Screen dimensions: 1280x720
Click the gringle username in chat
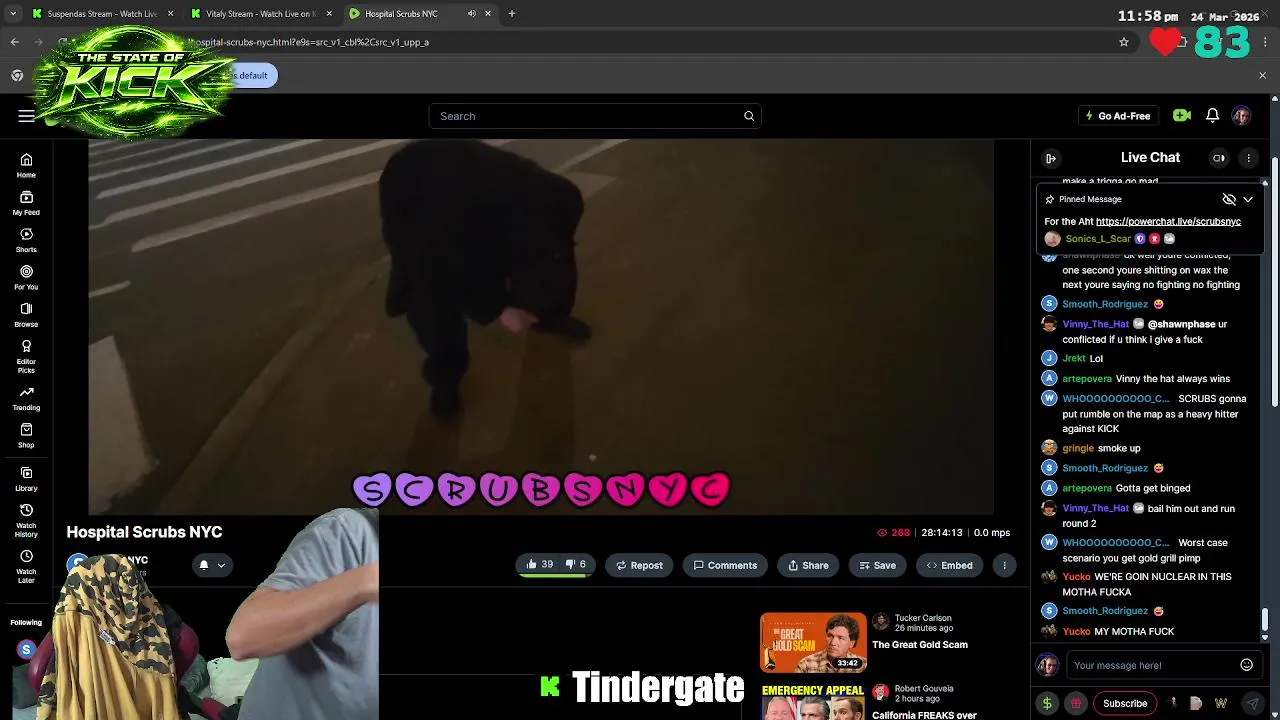click(x=1078, y=448)
